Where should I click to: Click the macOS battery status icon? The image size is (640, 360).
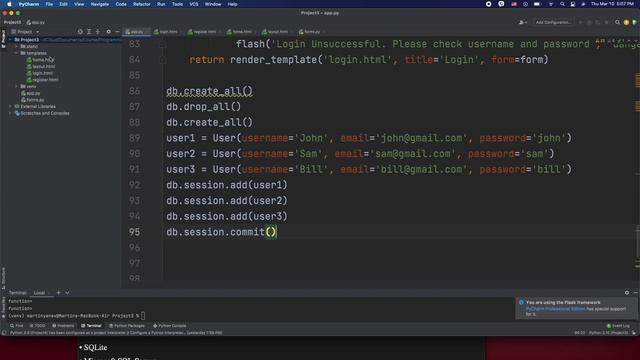538,4
